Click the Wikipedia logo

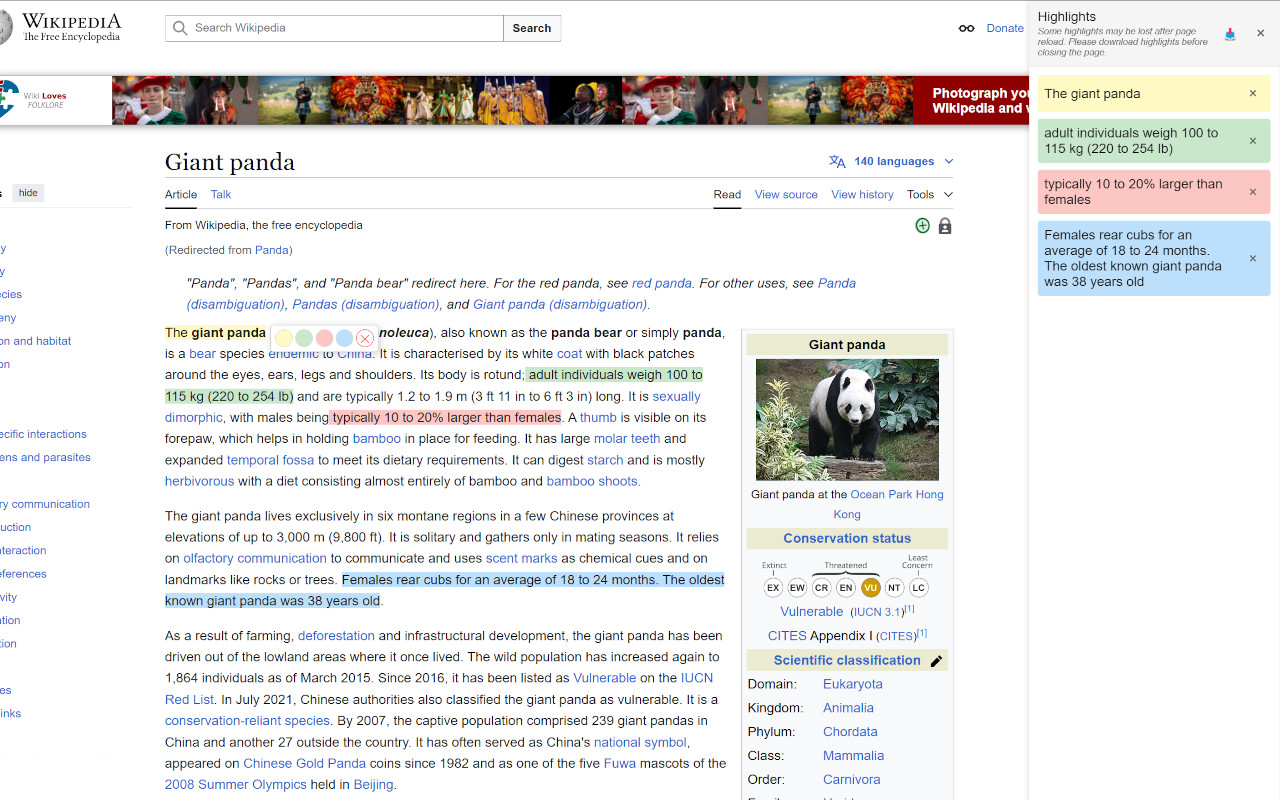[x=60, y=28]
